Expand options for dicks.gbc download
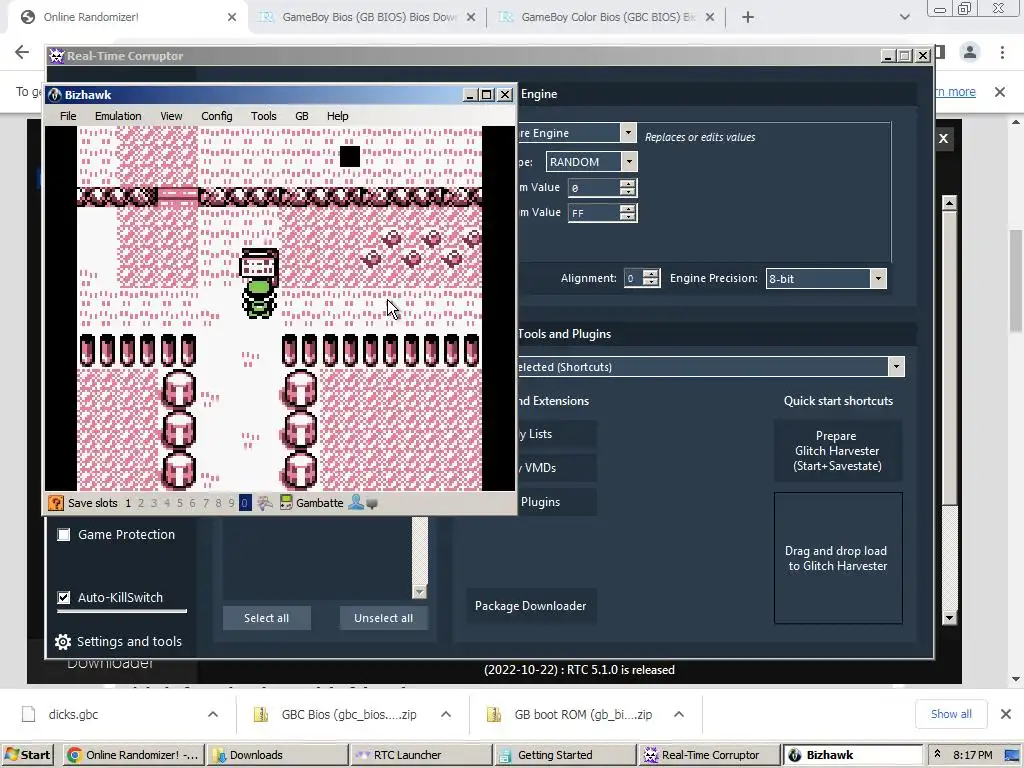1024x768 pixels. click(x=213, y=714)
